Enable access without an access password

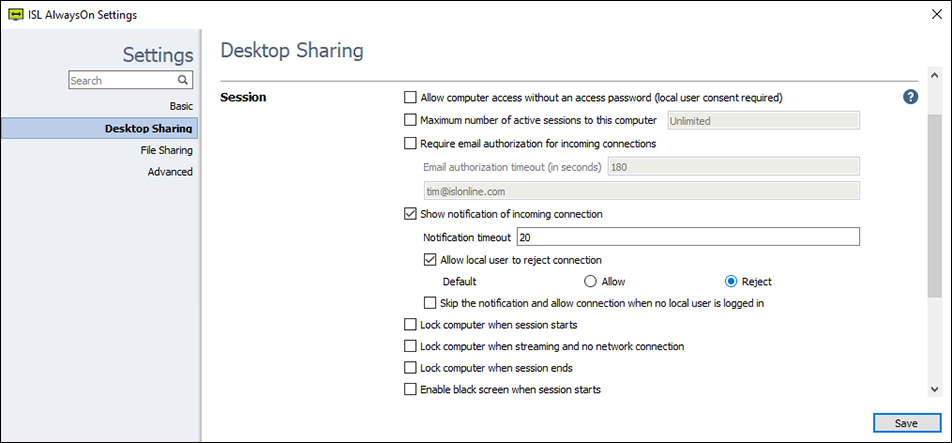tap(410, 98)
